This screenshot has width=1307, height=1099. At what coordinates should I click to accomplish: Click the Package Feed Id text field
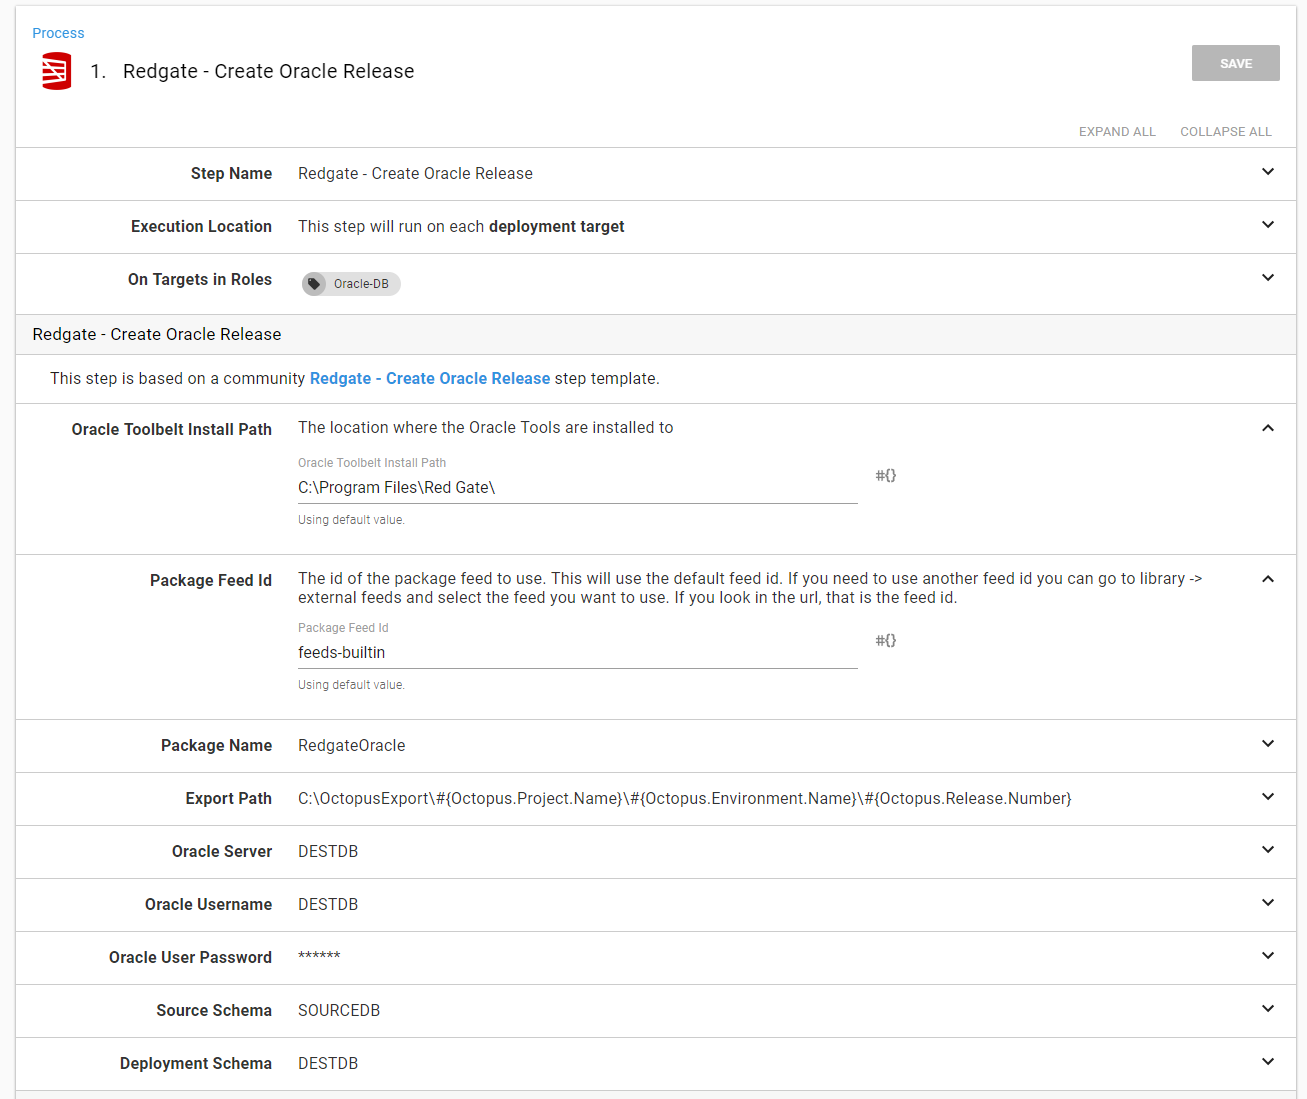click(x=577, y=653)
